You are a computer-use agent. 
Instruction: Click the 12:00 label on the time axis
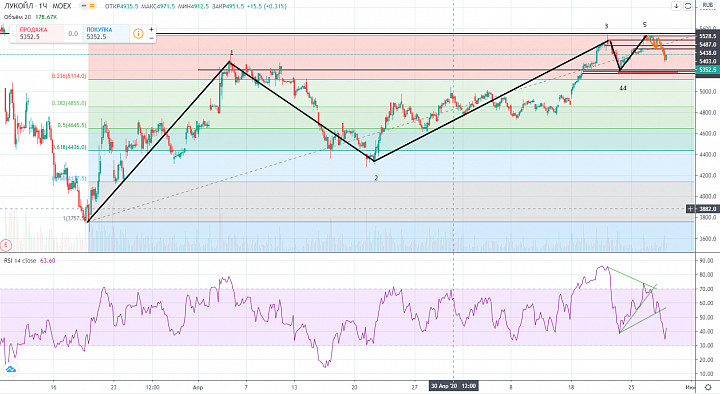152,387
